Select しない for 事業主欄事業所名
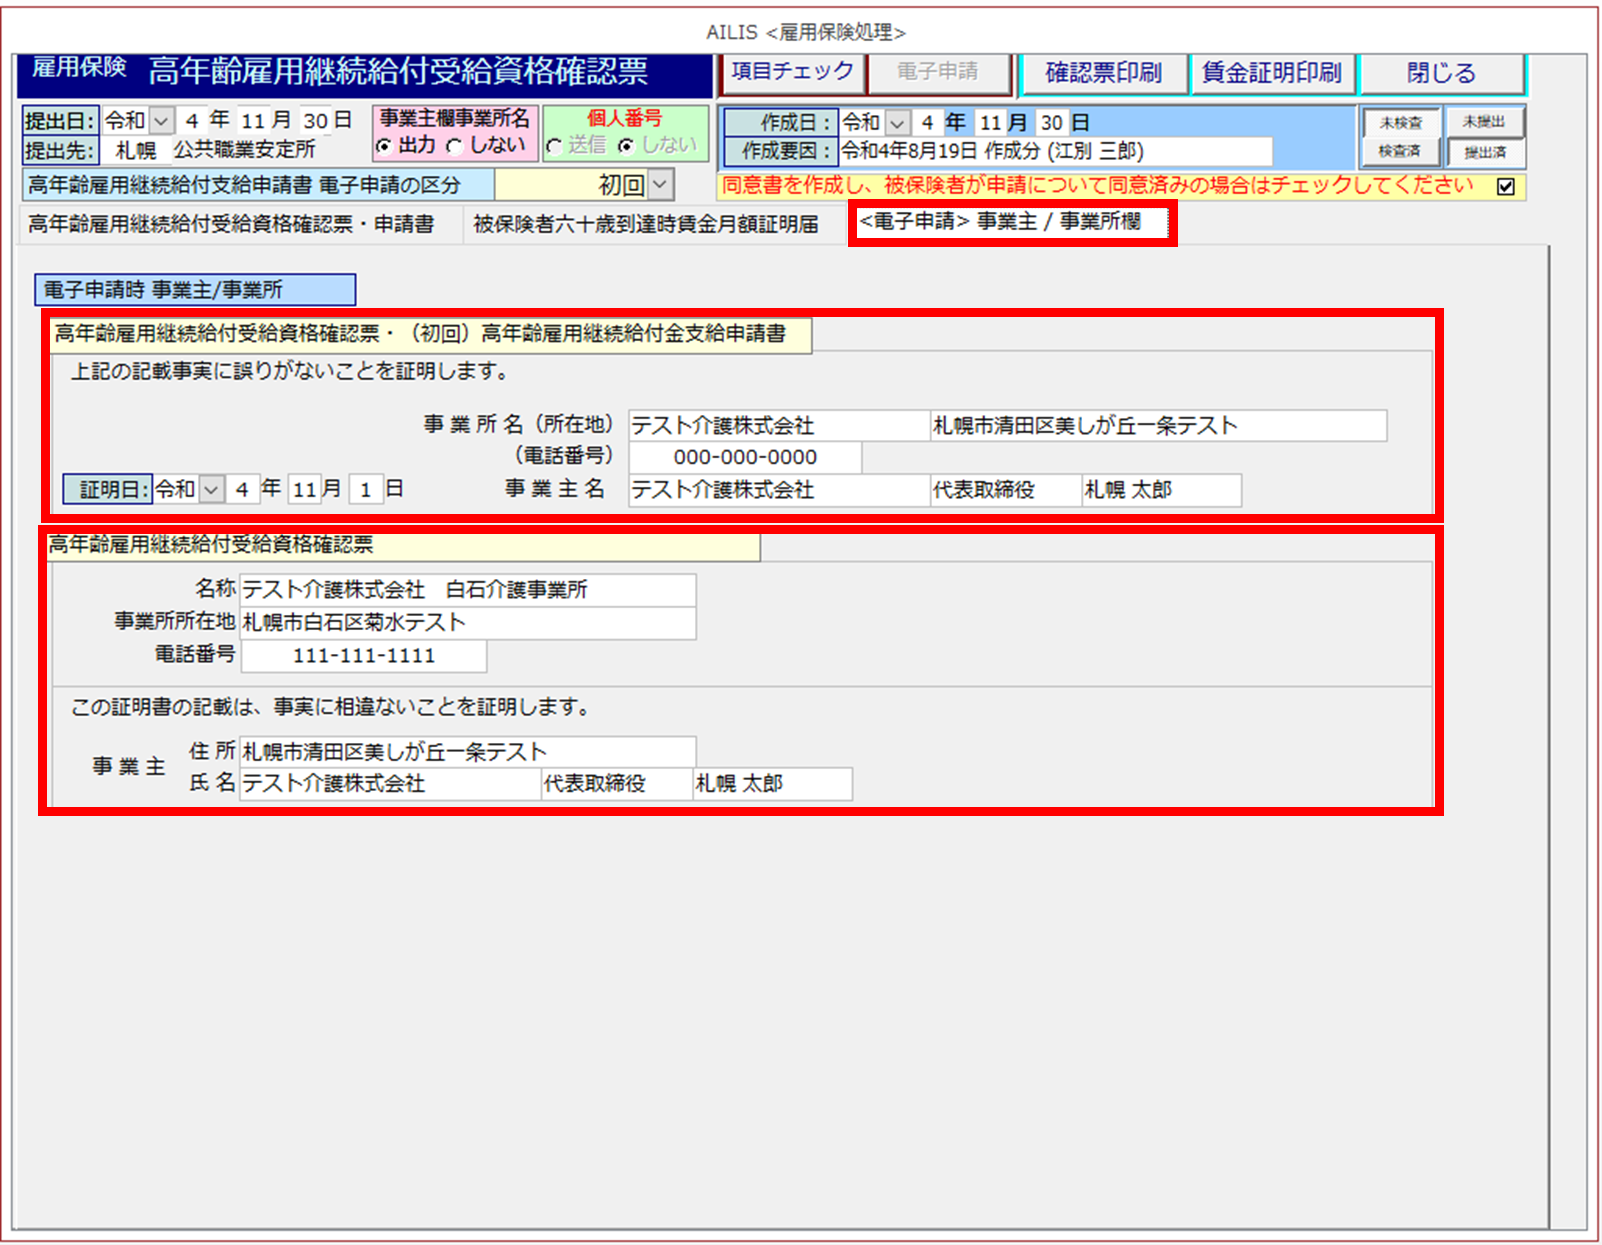The image size is (1602, 1245). point(456,147)
